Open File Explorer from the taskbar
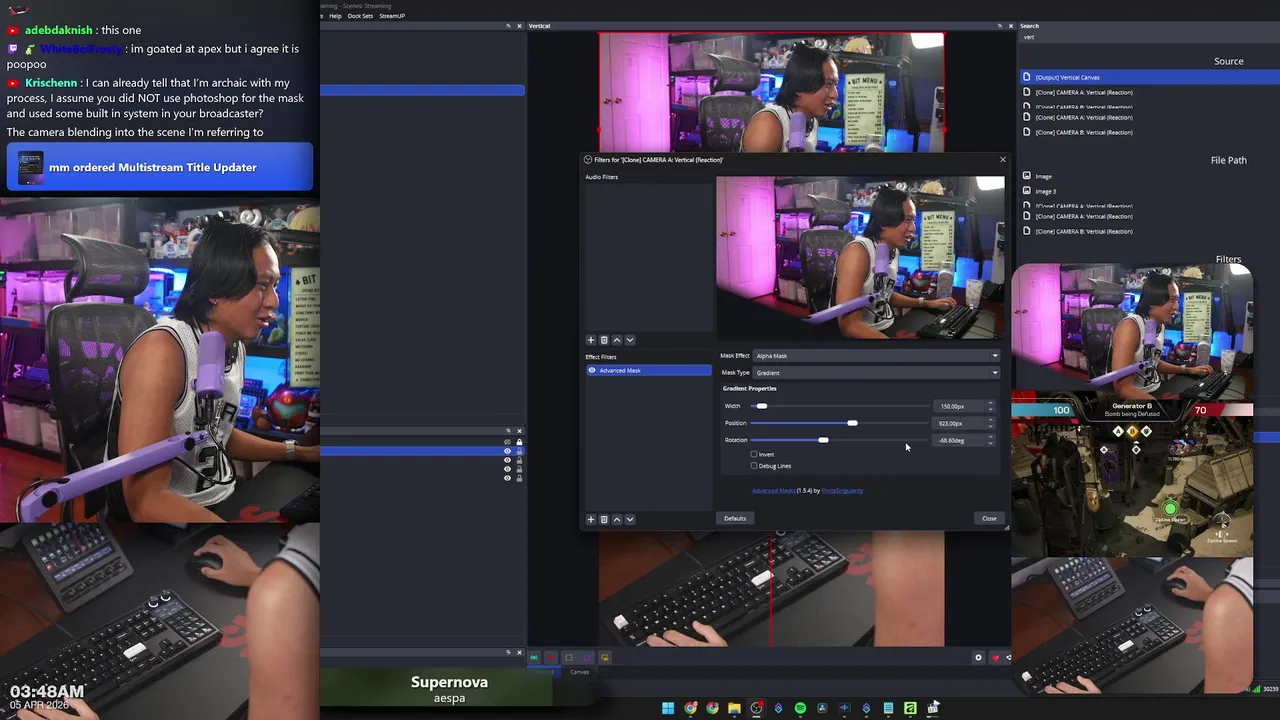 tap(734, 708)
